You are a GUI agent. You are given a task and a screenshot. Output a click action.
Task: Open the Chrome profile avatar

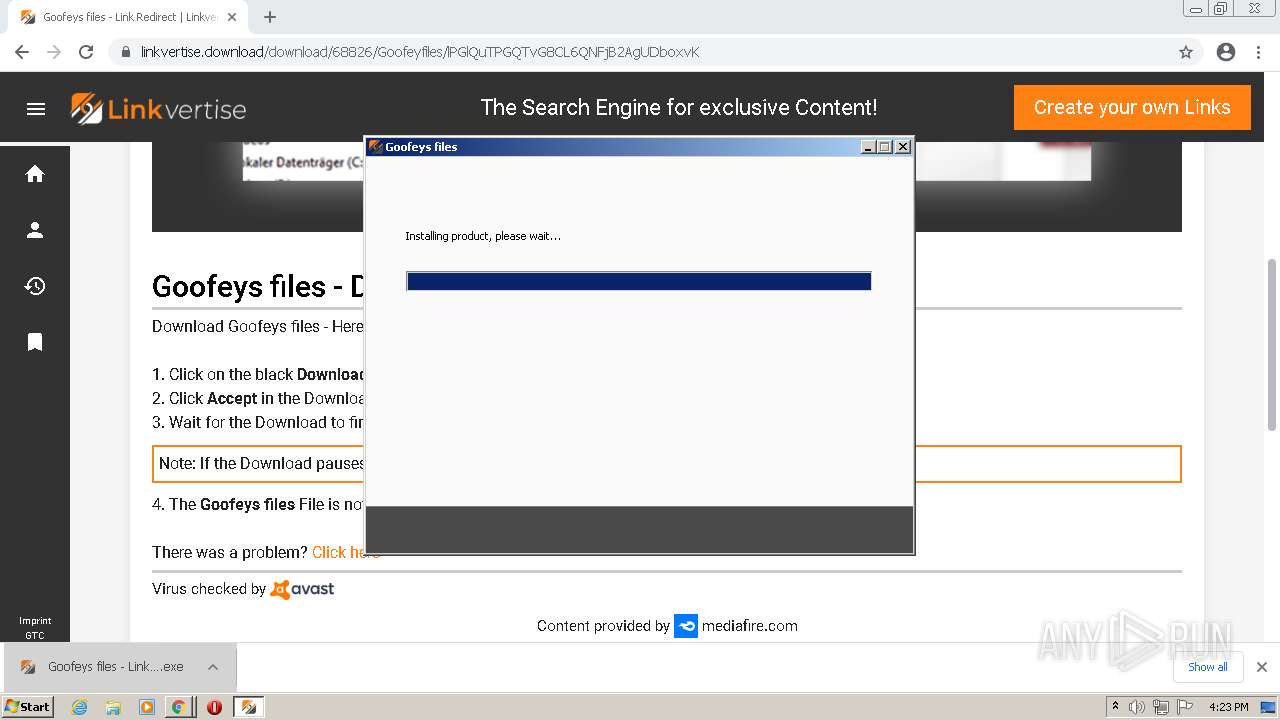pos(1226,52)
